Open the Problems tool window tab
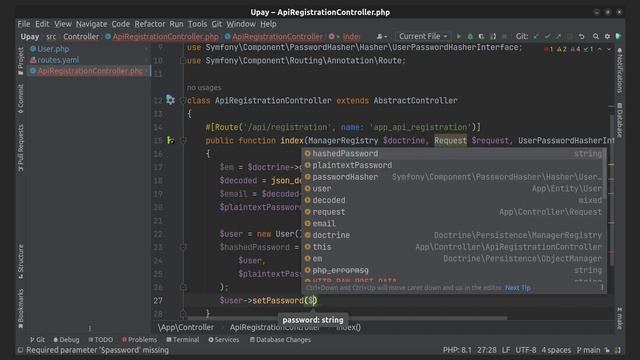This screenshot has width=640, height=360. [x=139, y=340]
